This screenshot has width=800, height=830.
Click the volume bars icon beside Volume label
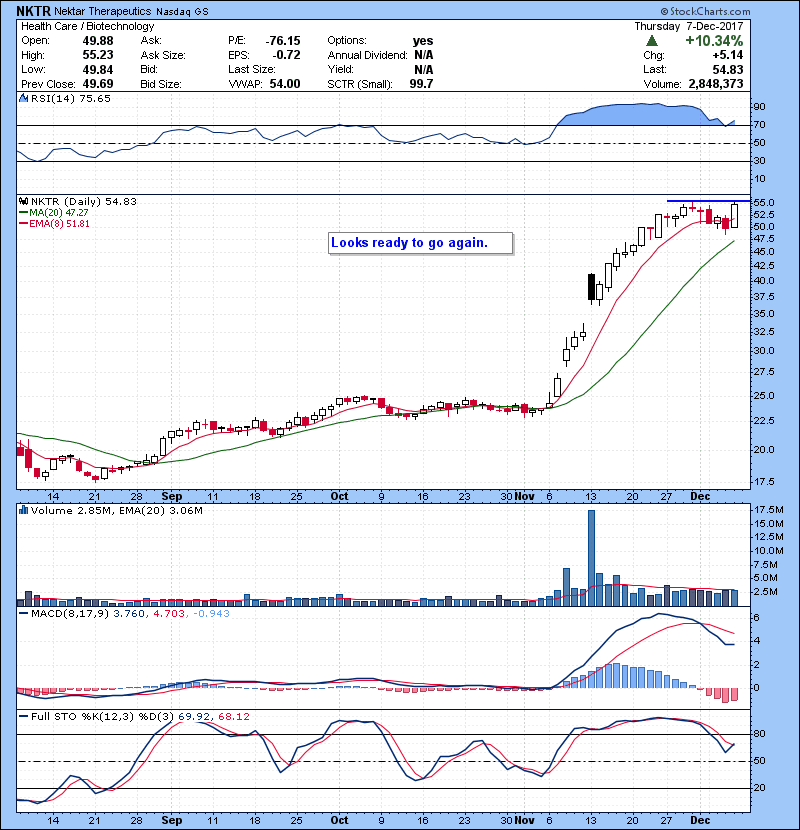pyautogui.click(x=23, y=510)
